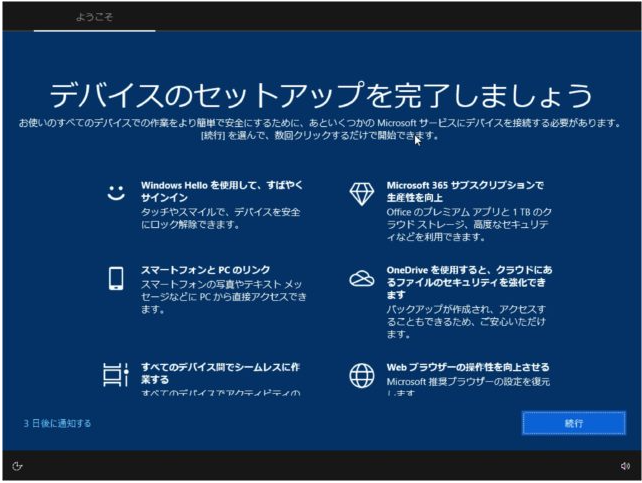This screenshot has width=642, height=483.
Task: Click the 3 日後に通知する link
Action: pyautogui.click(x=57, y=423)
